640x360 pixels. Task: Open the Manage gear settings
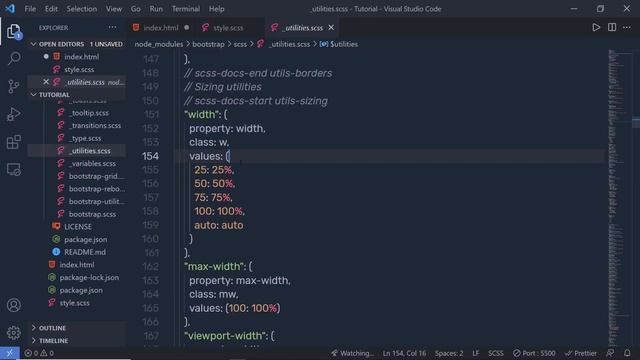point(13,333)
